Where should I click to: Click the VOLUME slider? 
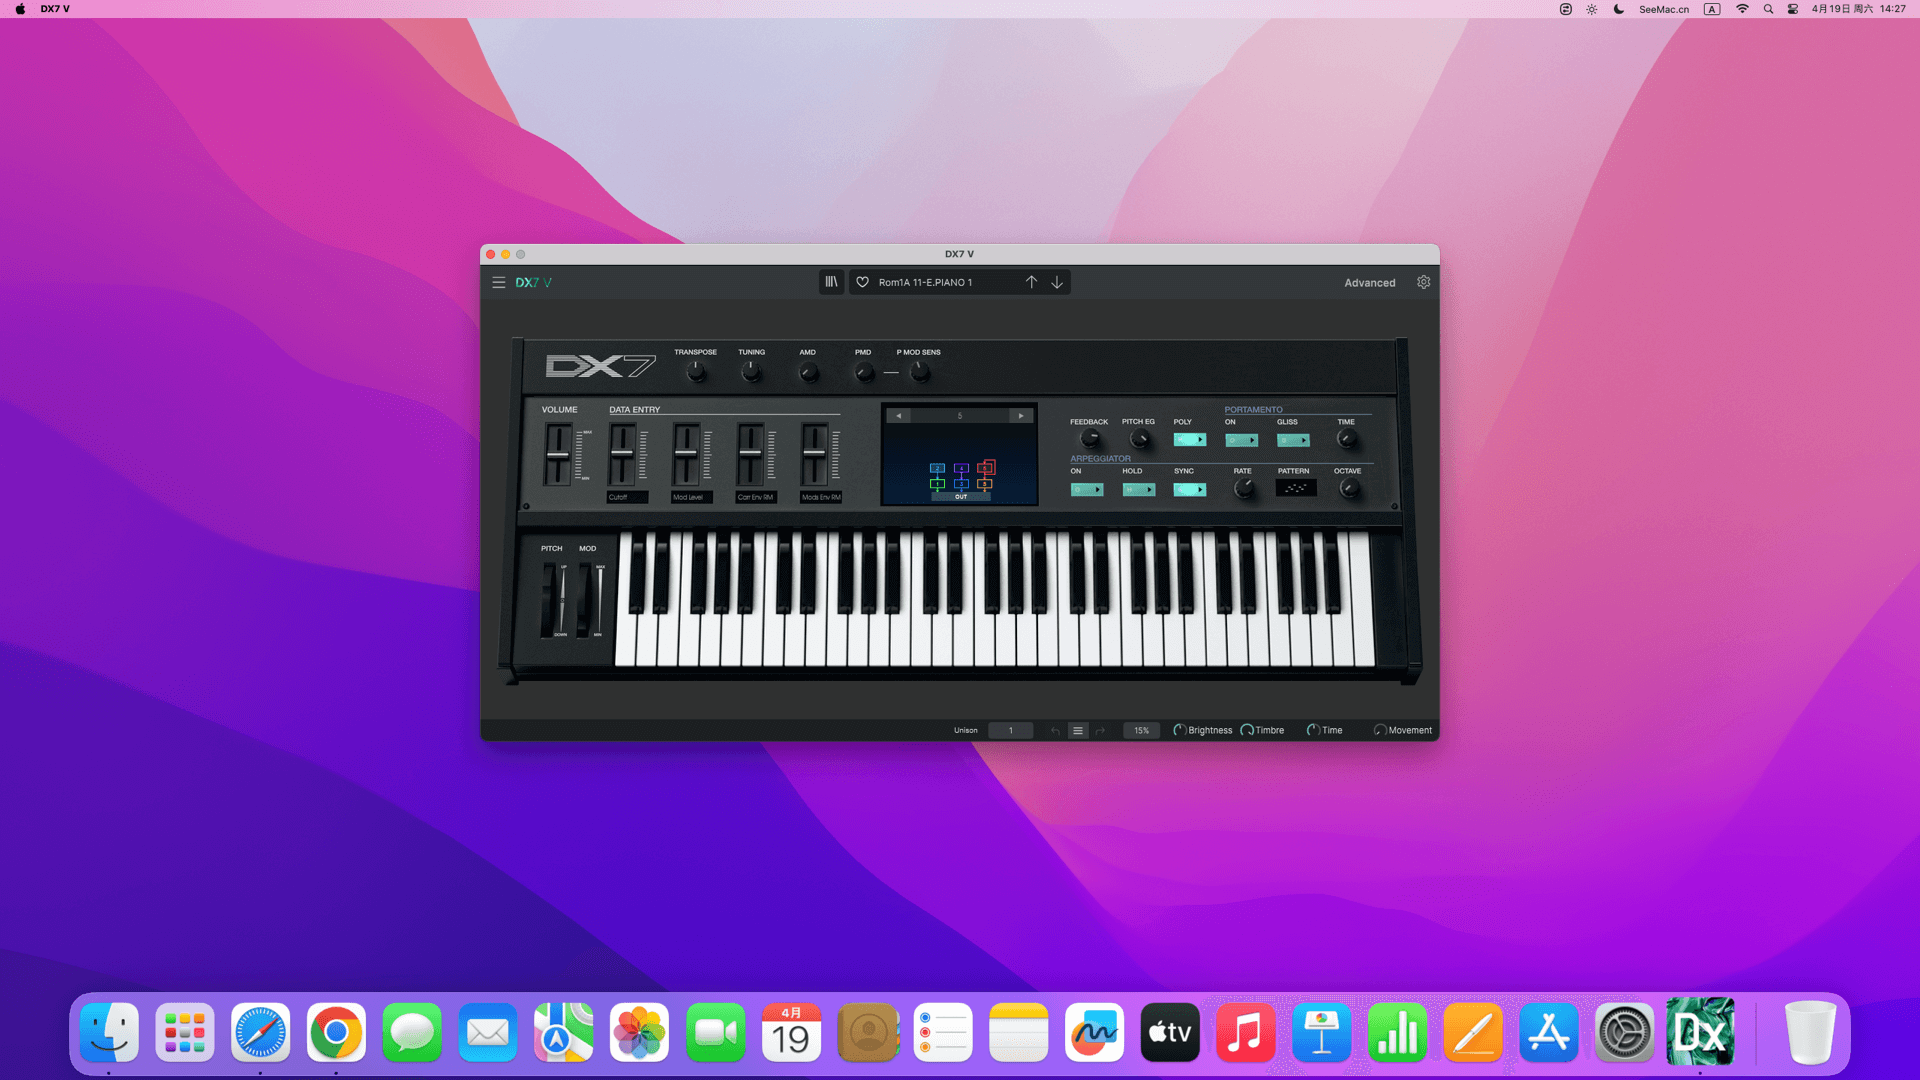pyautogui.click(x=558, y=455)
